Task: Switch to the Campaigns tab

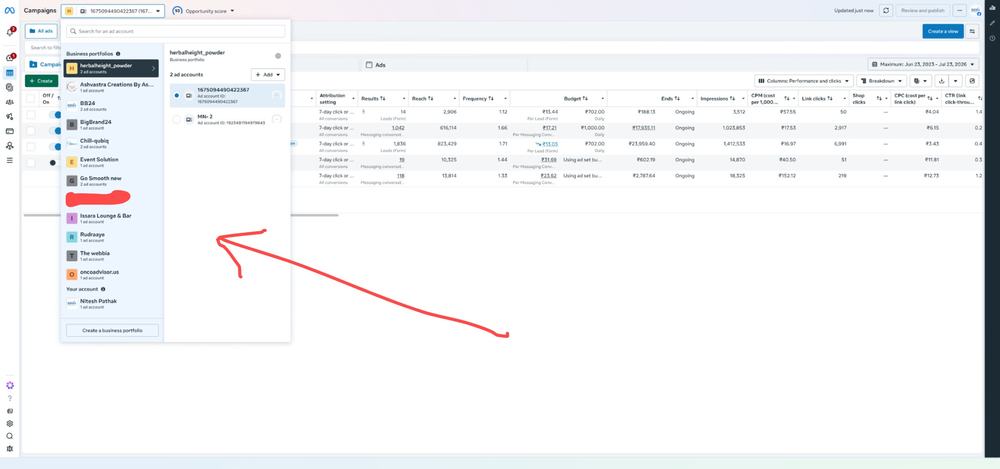Action: click(43, 64)
